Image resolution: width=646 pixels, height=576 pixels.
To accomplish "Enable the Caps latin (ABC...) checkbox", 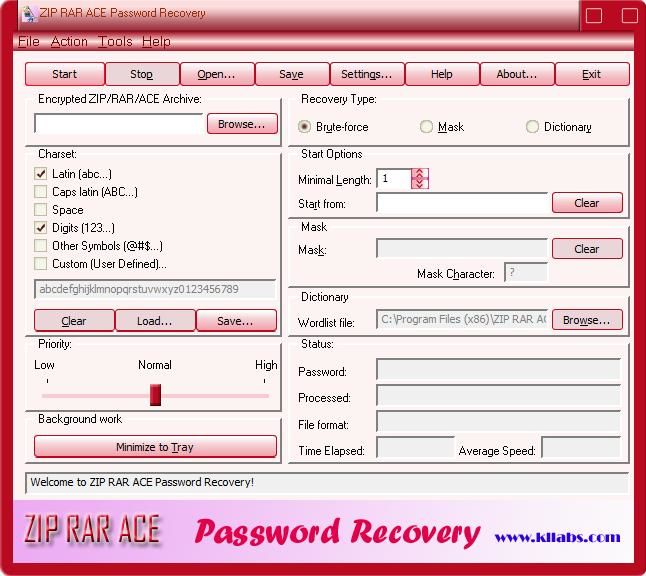I will 40,192.
